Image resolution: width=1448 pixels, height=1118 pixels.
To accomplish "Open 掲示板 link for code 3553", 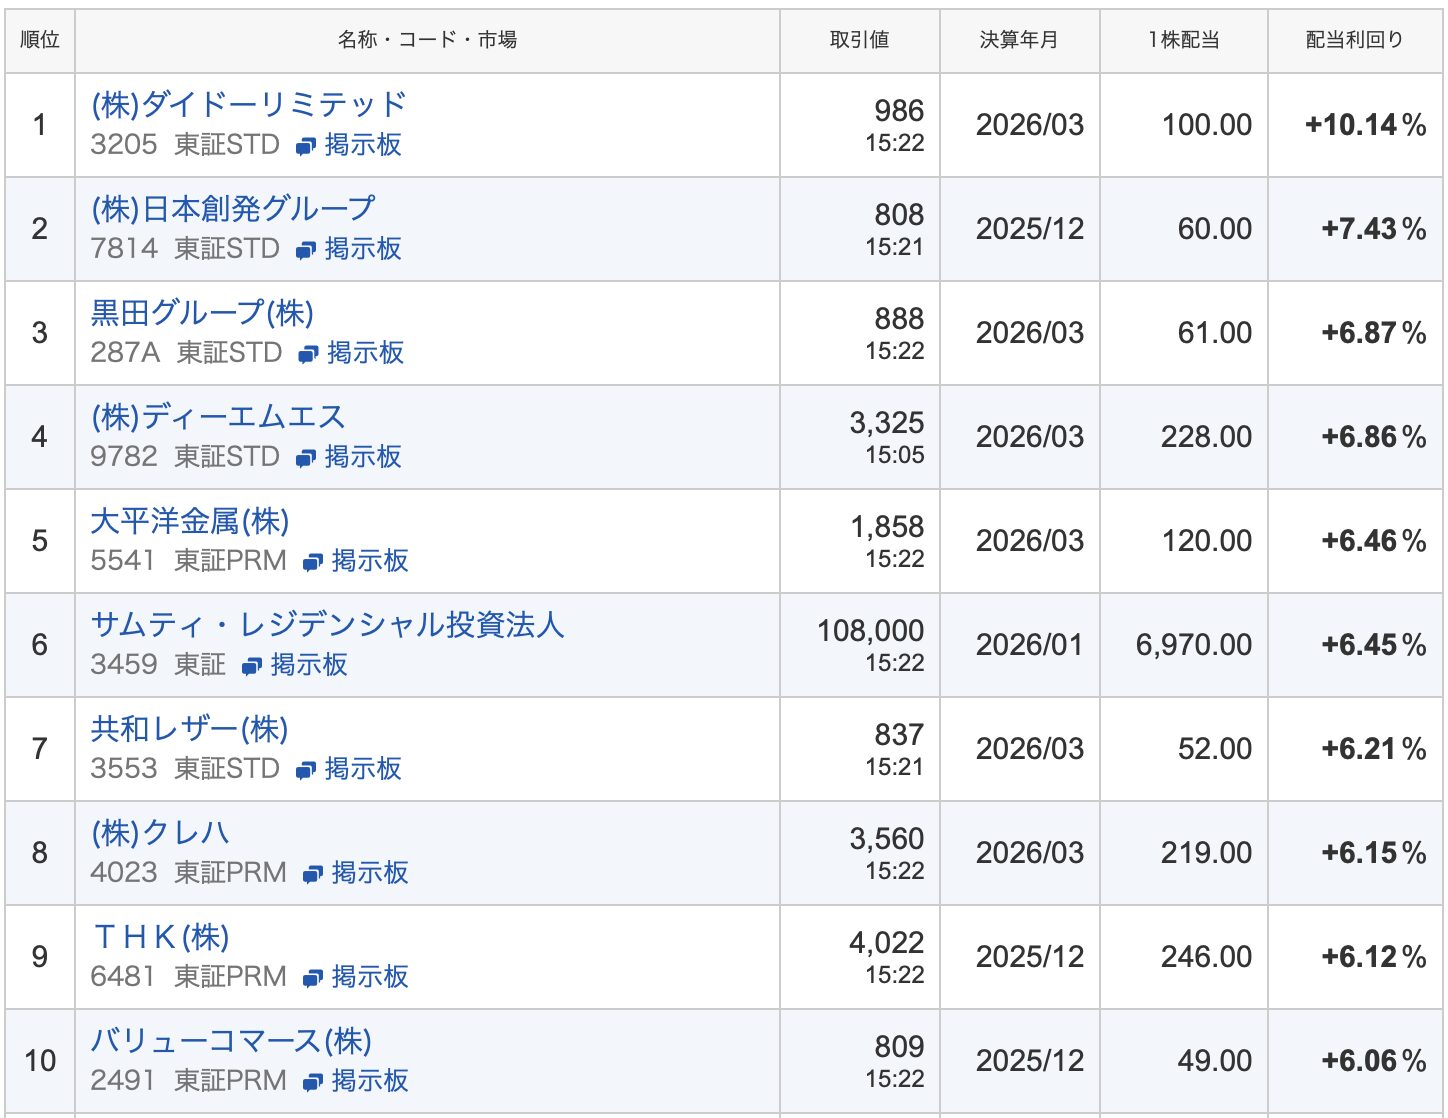I will pyautogui.click(x=363, y=769).
